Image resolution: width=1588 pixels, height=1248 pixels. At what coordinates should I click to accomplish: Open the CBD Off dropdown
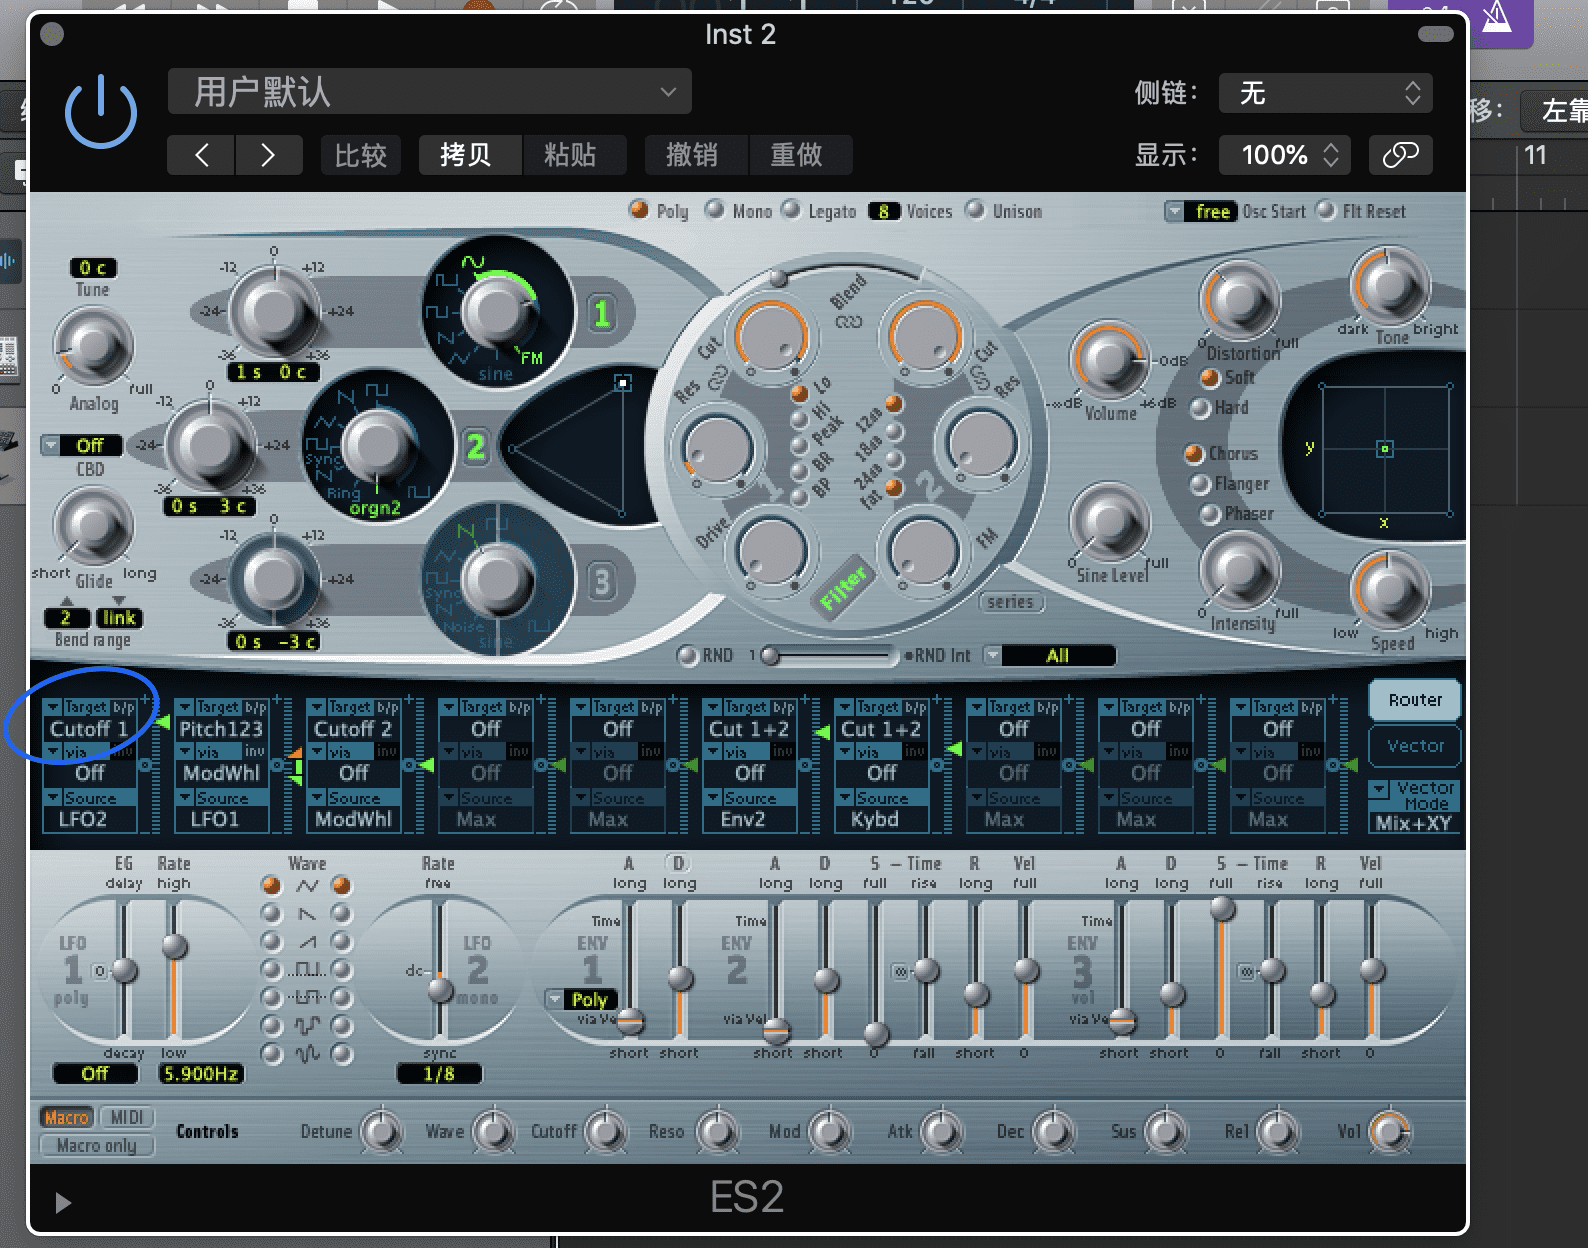click(x=81, y=445)
